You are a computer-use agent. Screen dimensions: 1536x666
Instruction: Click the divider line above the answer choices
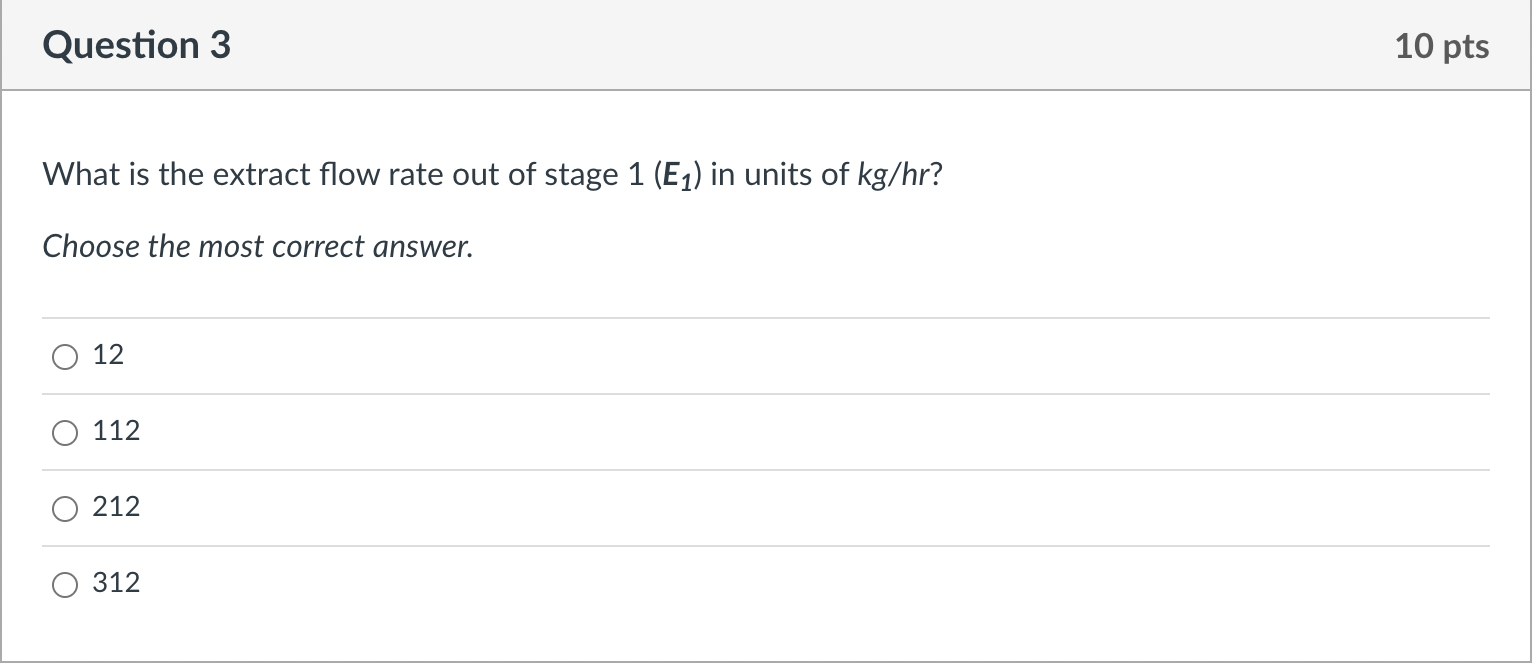click(x=768, y=317)
